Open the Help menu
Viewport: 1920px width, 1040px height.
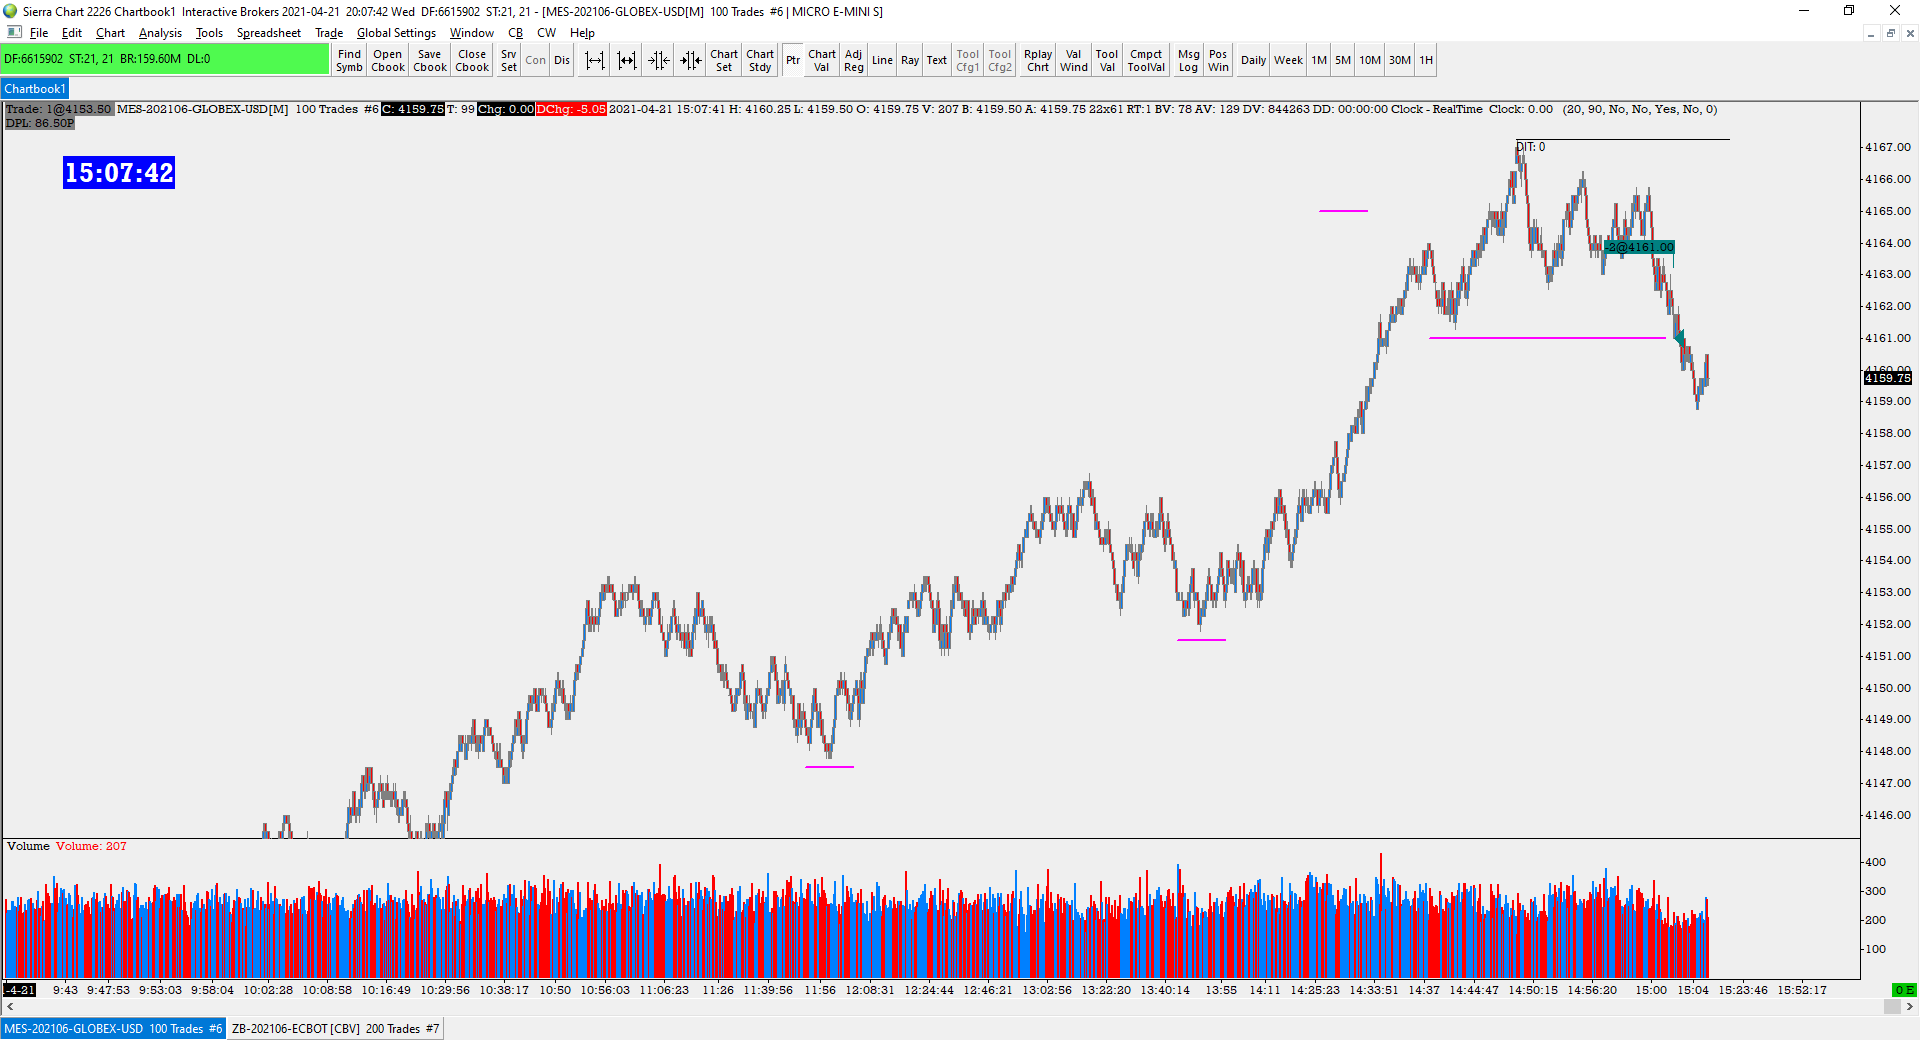coord(582,33)
